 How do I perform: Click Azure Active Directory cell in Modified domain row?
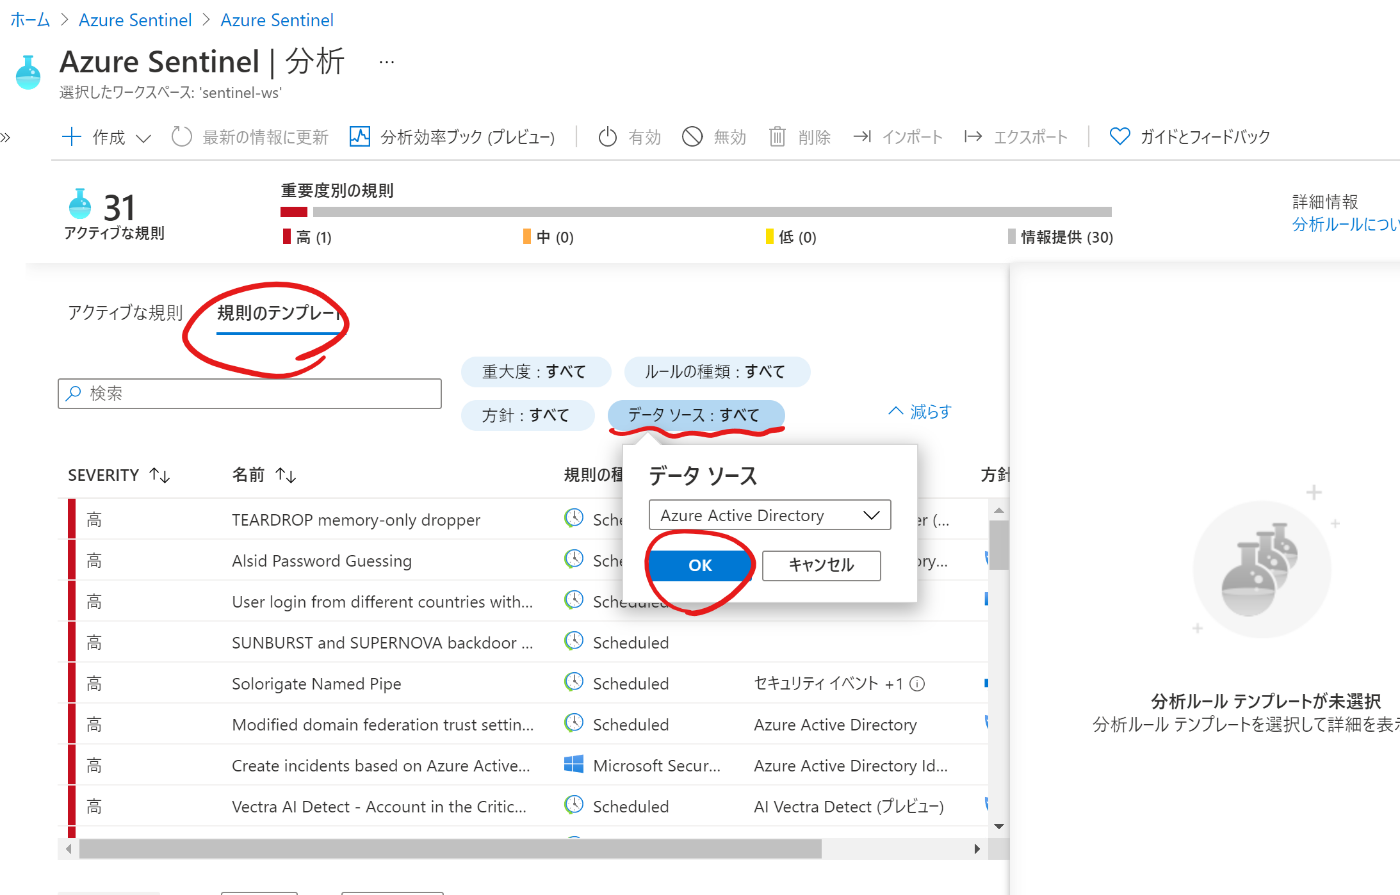point(835,725)
